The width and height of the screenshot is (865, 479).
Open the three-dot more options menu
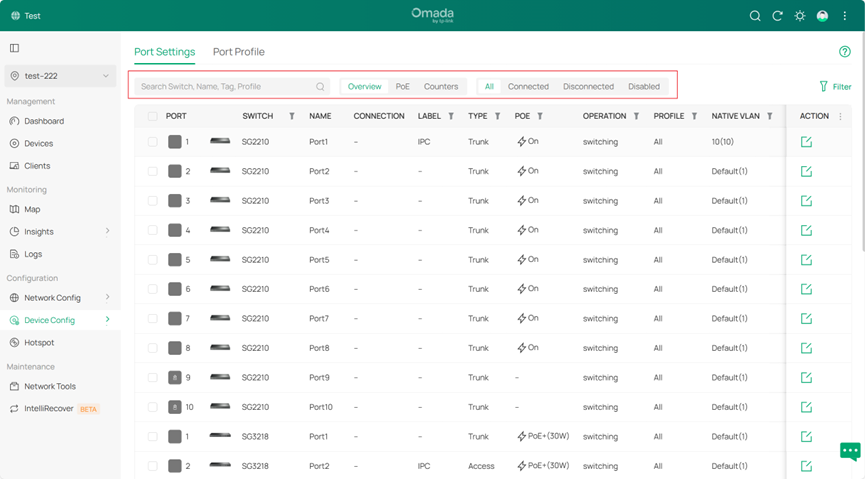[845, 16]
